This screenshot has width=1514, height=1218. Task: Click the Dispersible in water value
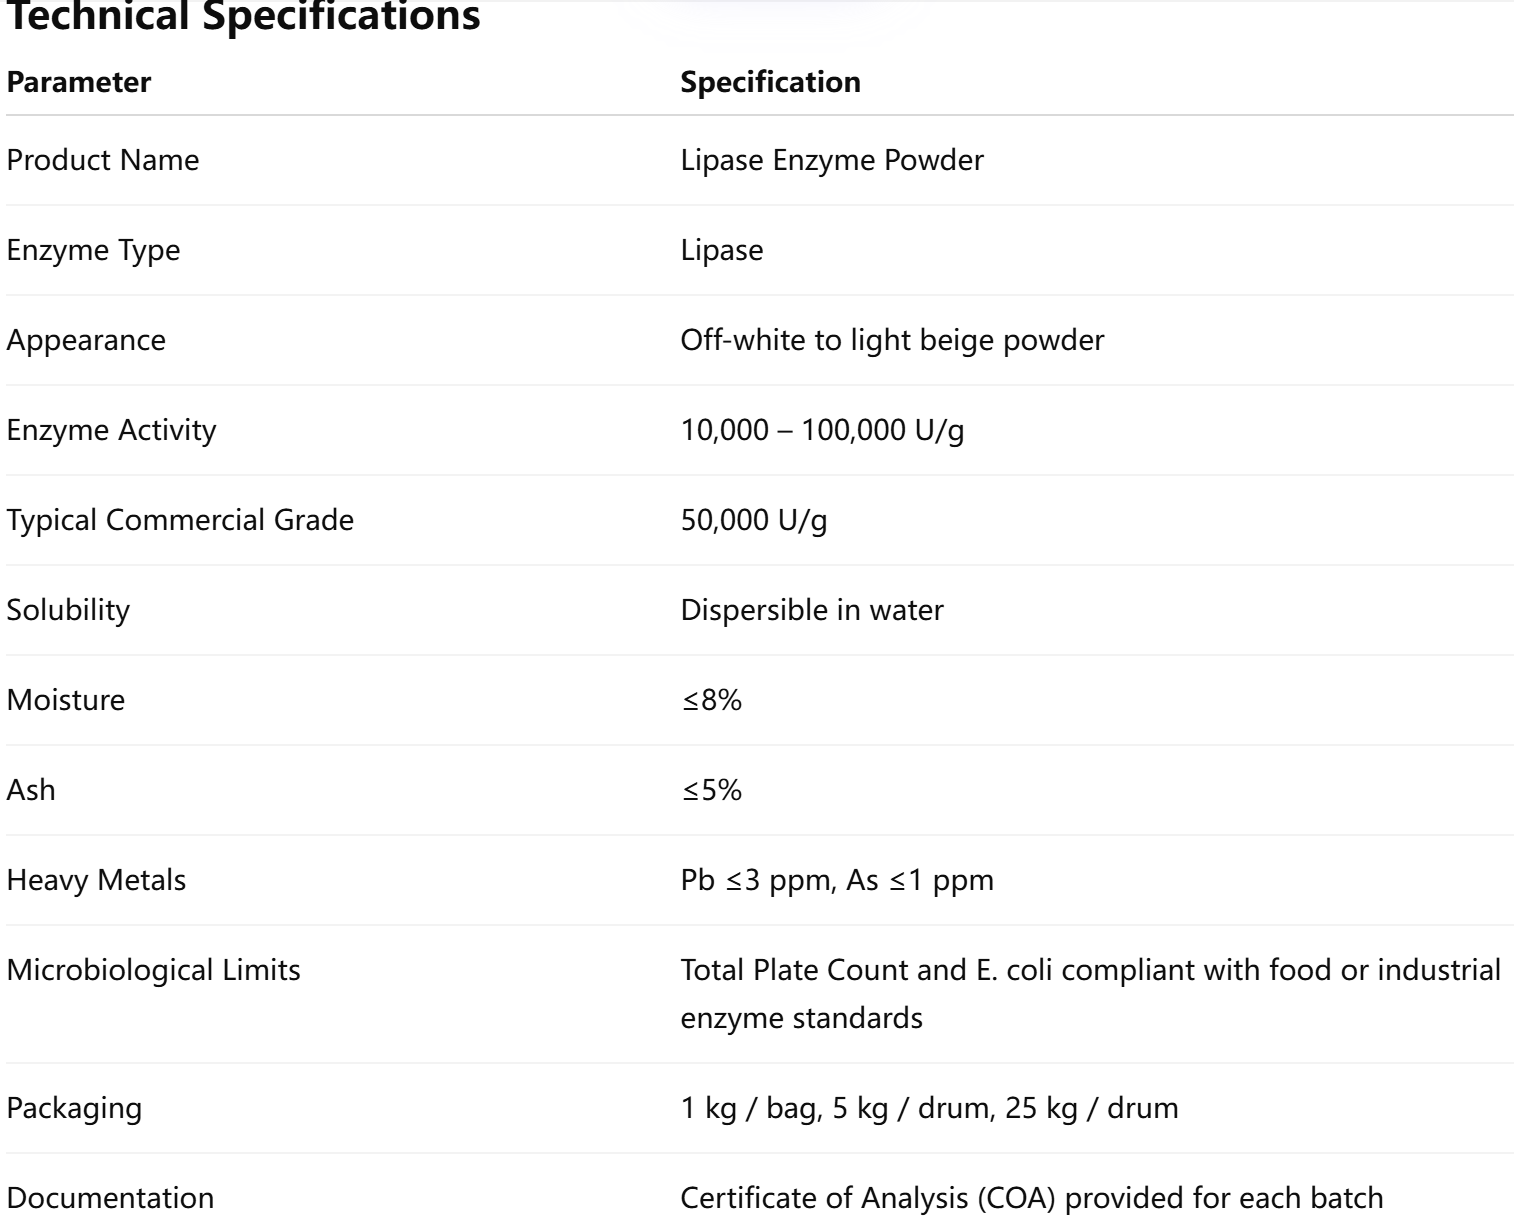tap(811, 610)
